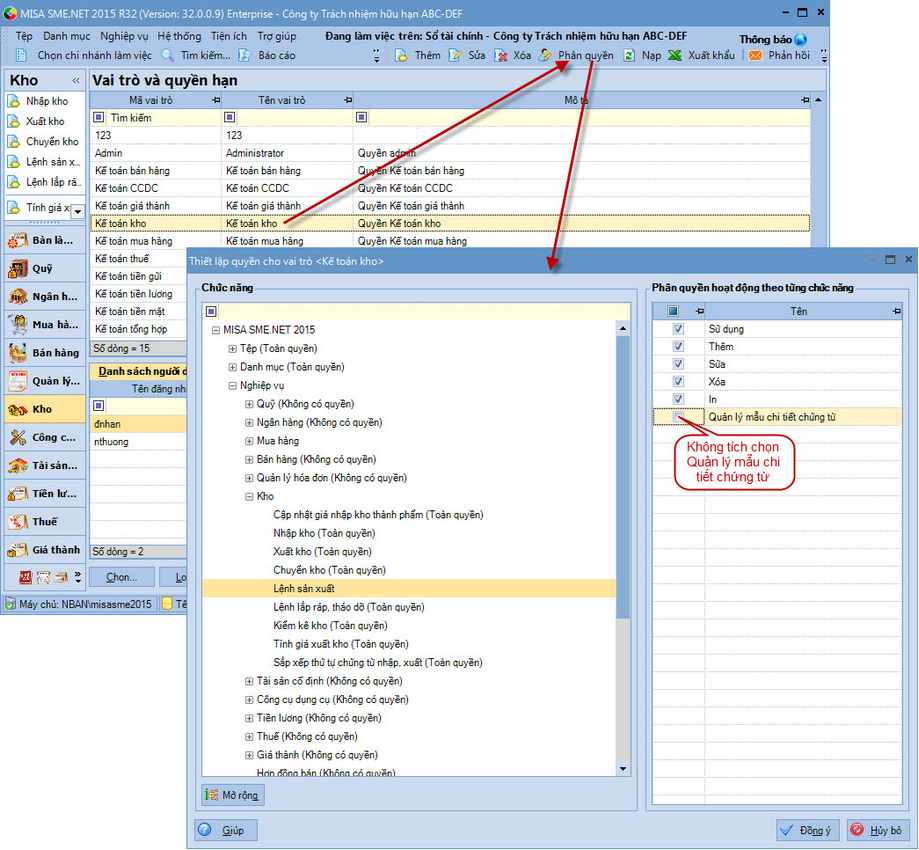The width and height of the screenshot is (919, 850).
Task: Open the Quản lý hóa đơn sidebar module
Action: tap(45, 381)
